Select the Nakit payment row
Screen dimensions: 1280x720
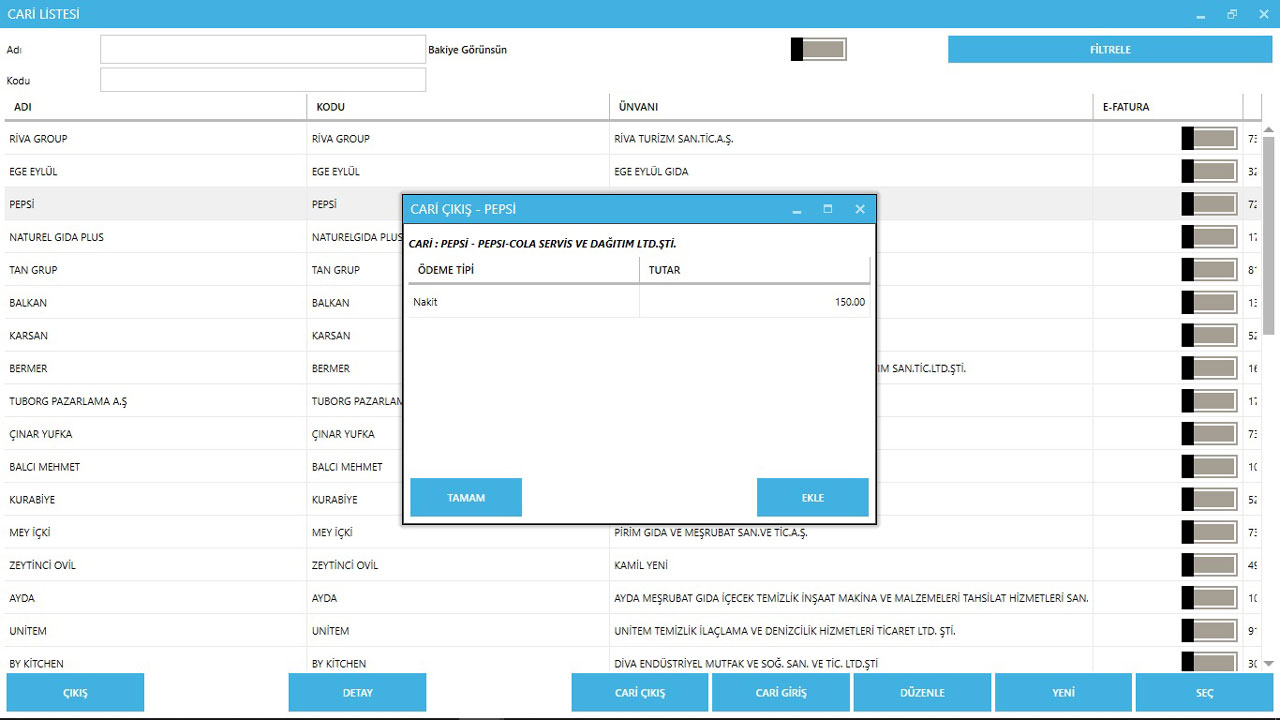click(x=640, y=302)
